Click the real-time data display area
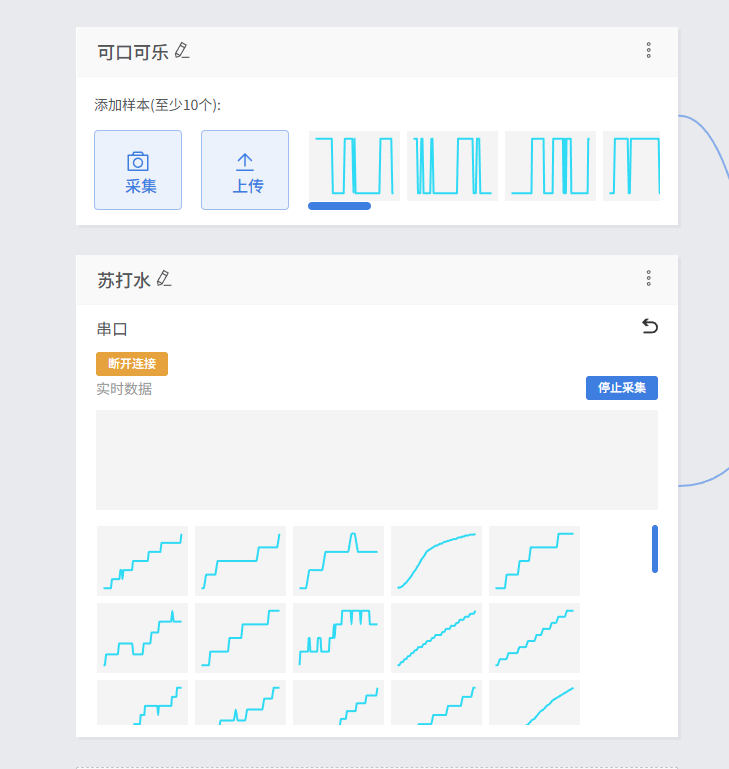The width and height of the screenshot is (729, 769). point(376,460)
